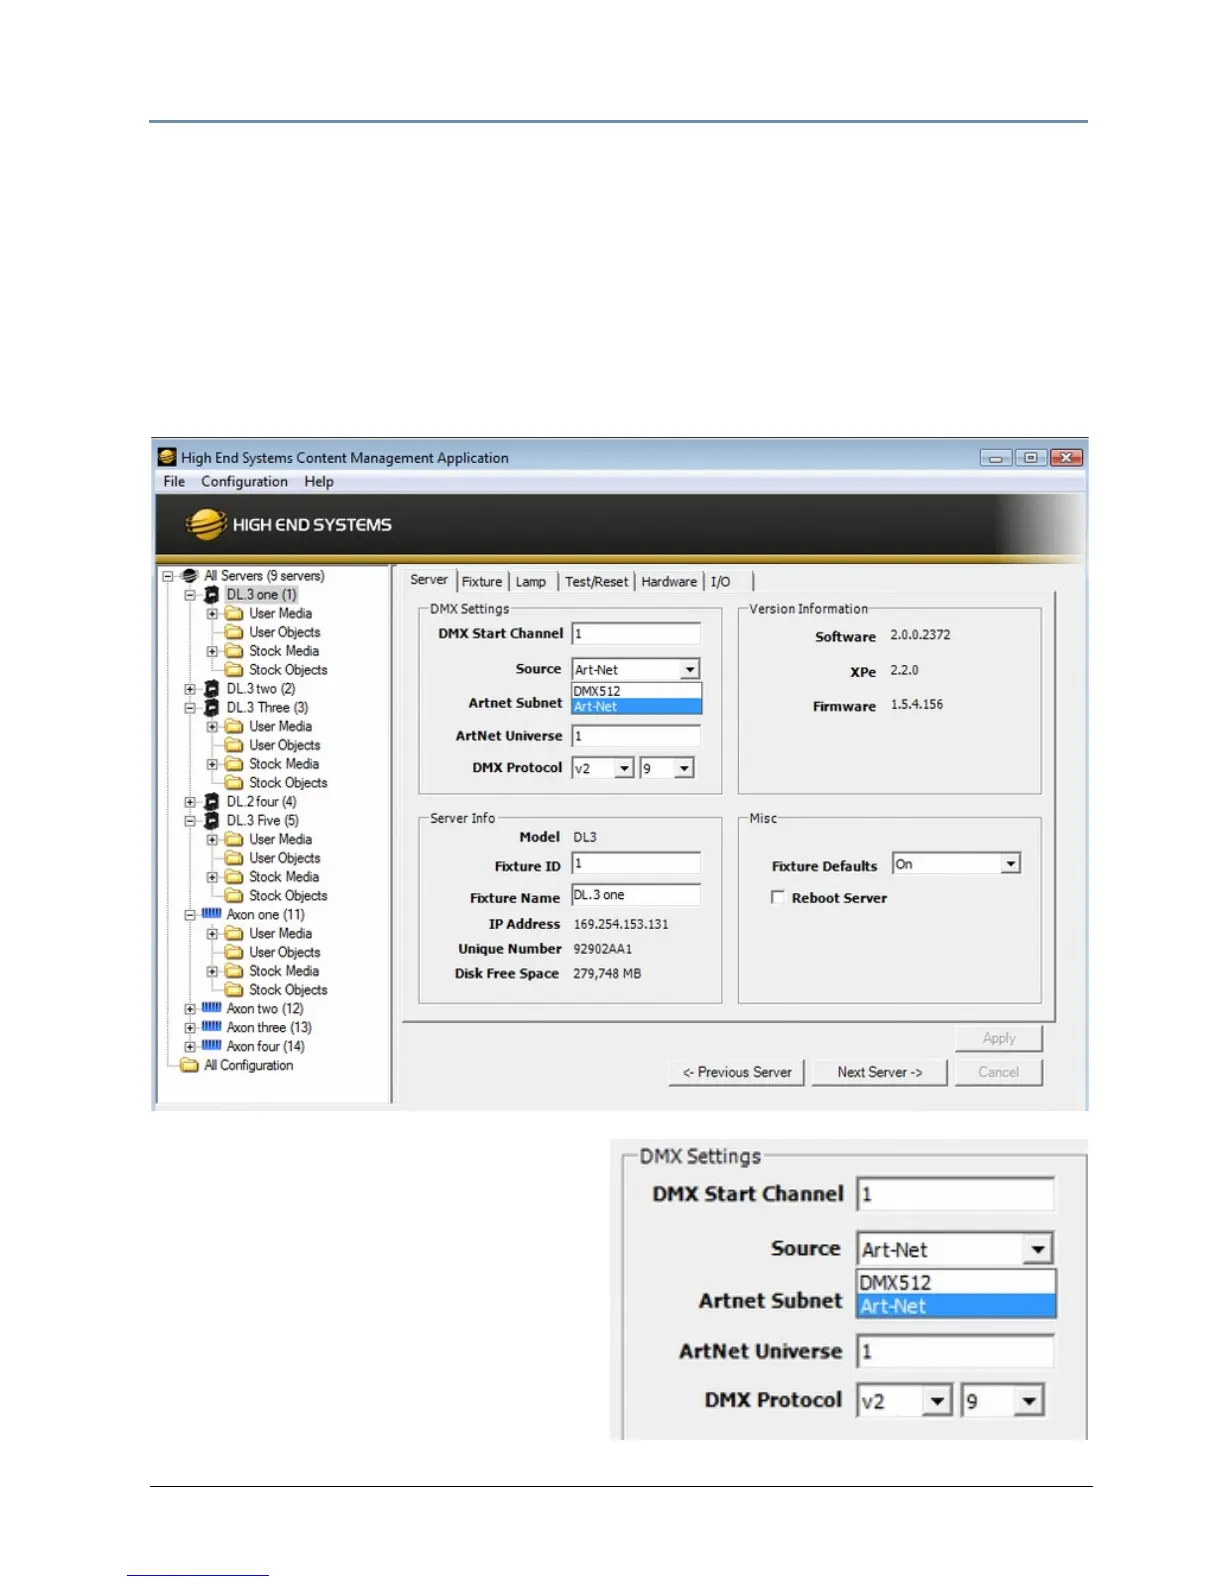This screenshot has height=1584, width=1224.
Task: Click the ArtNet Universe field in main window
Action: coord(636,736)
